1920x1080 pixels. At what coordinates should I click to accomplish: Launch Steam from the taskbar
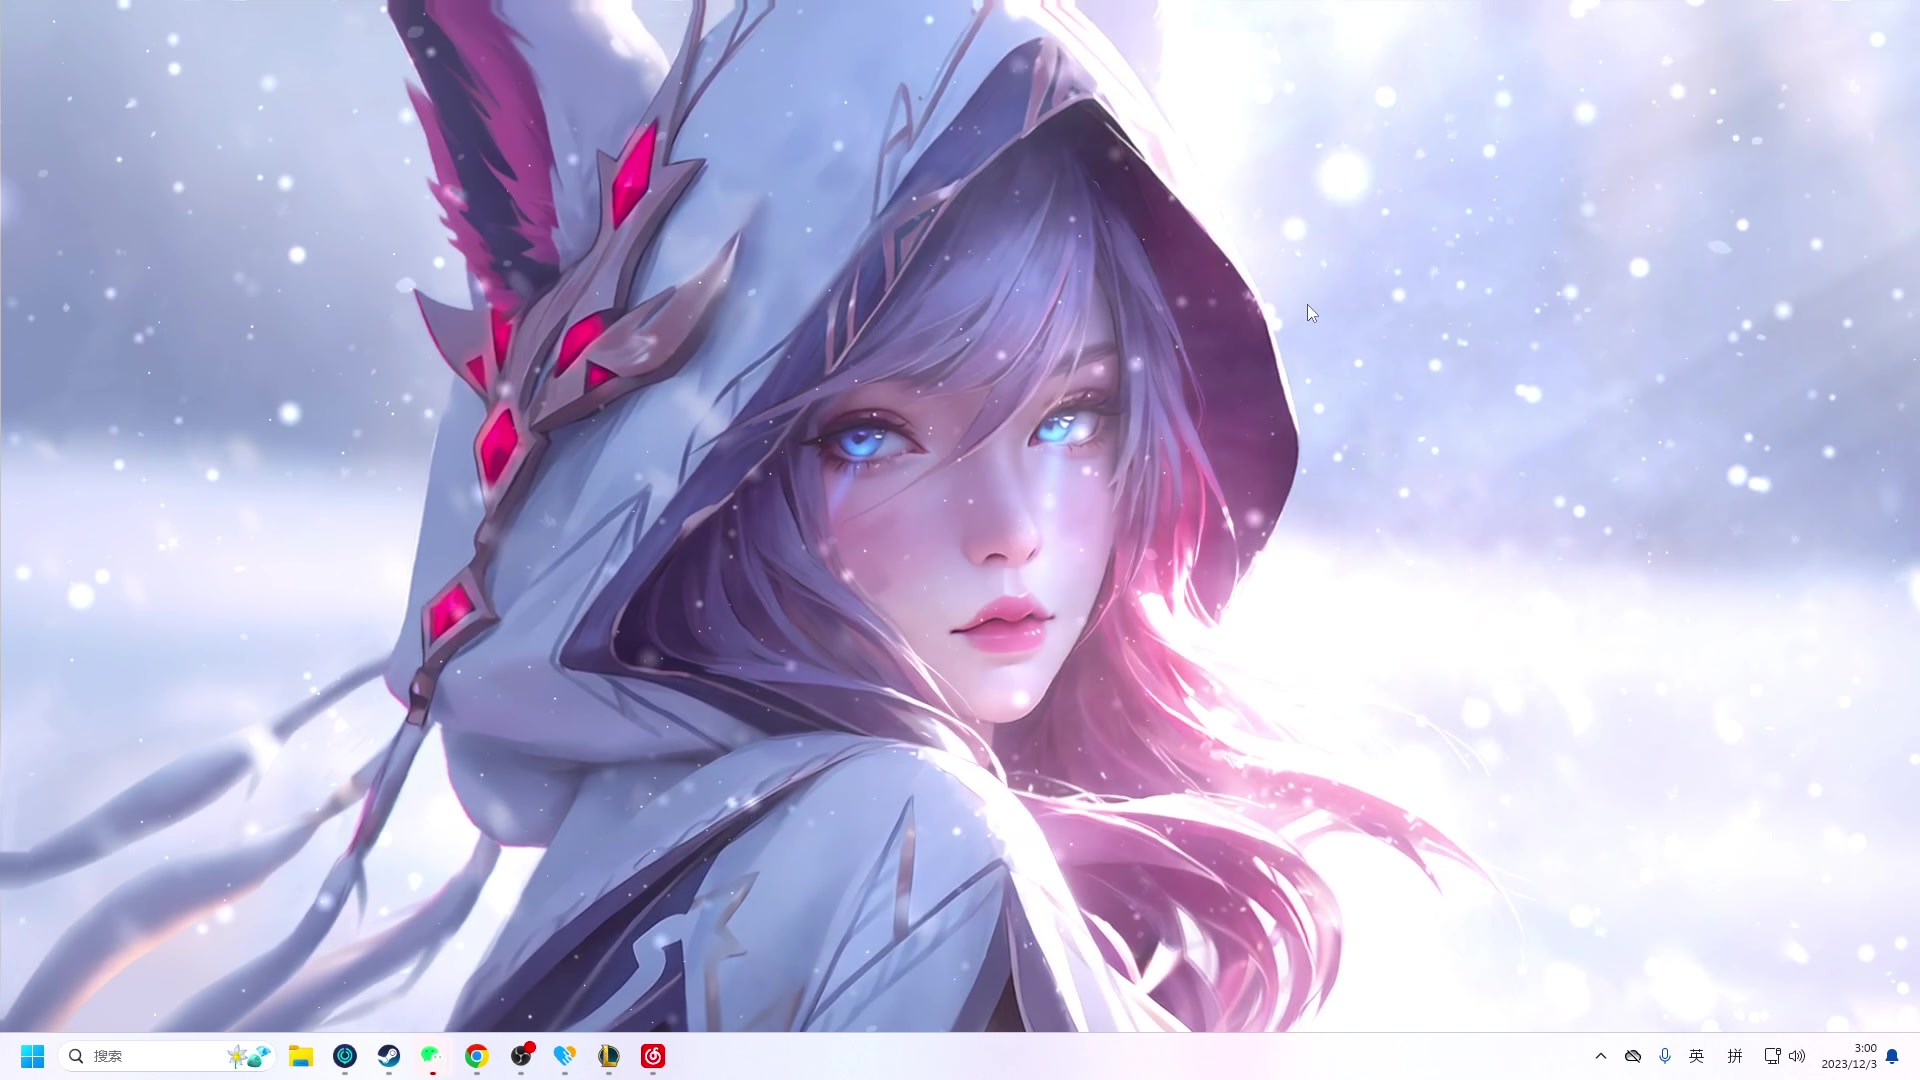tap(389, 1056)
